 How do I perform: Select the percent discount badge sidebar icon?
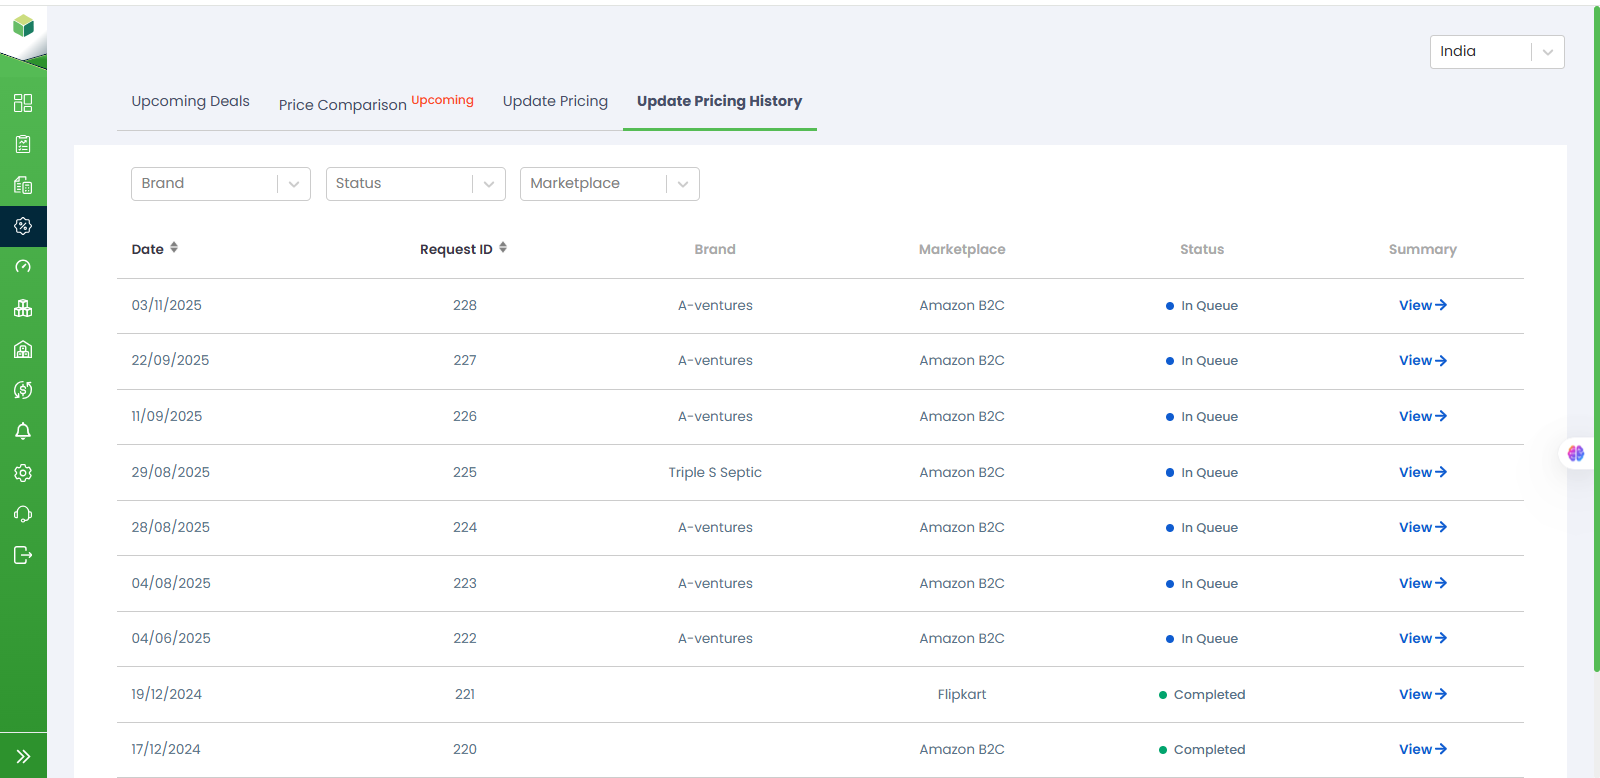23,226
